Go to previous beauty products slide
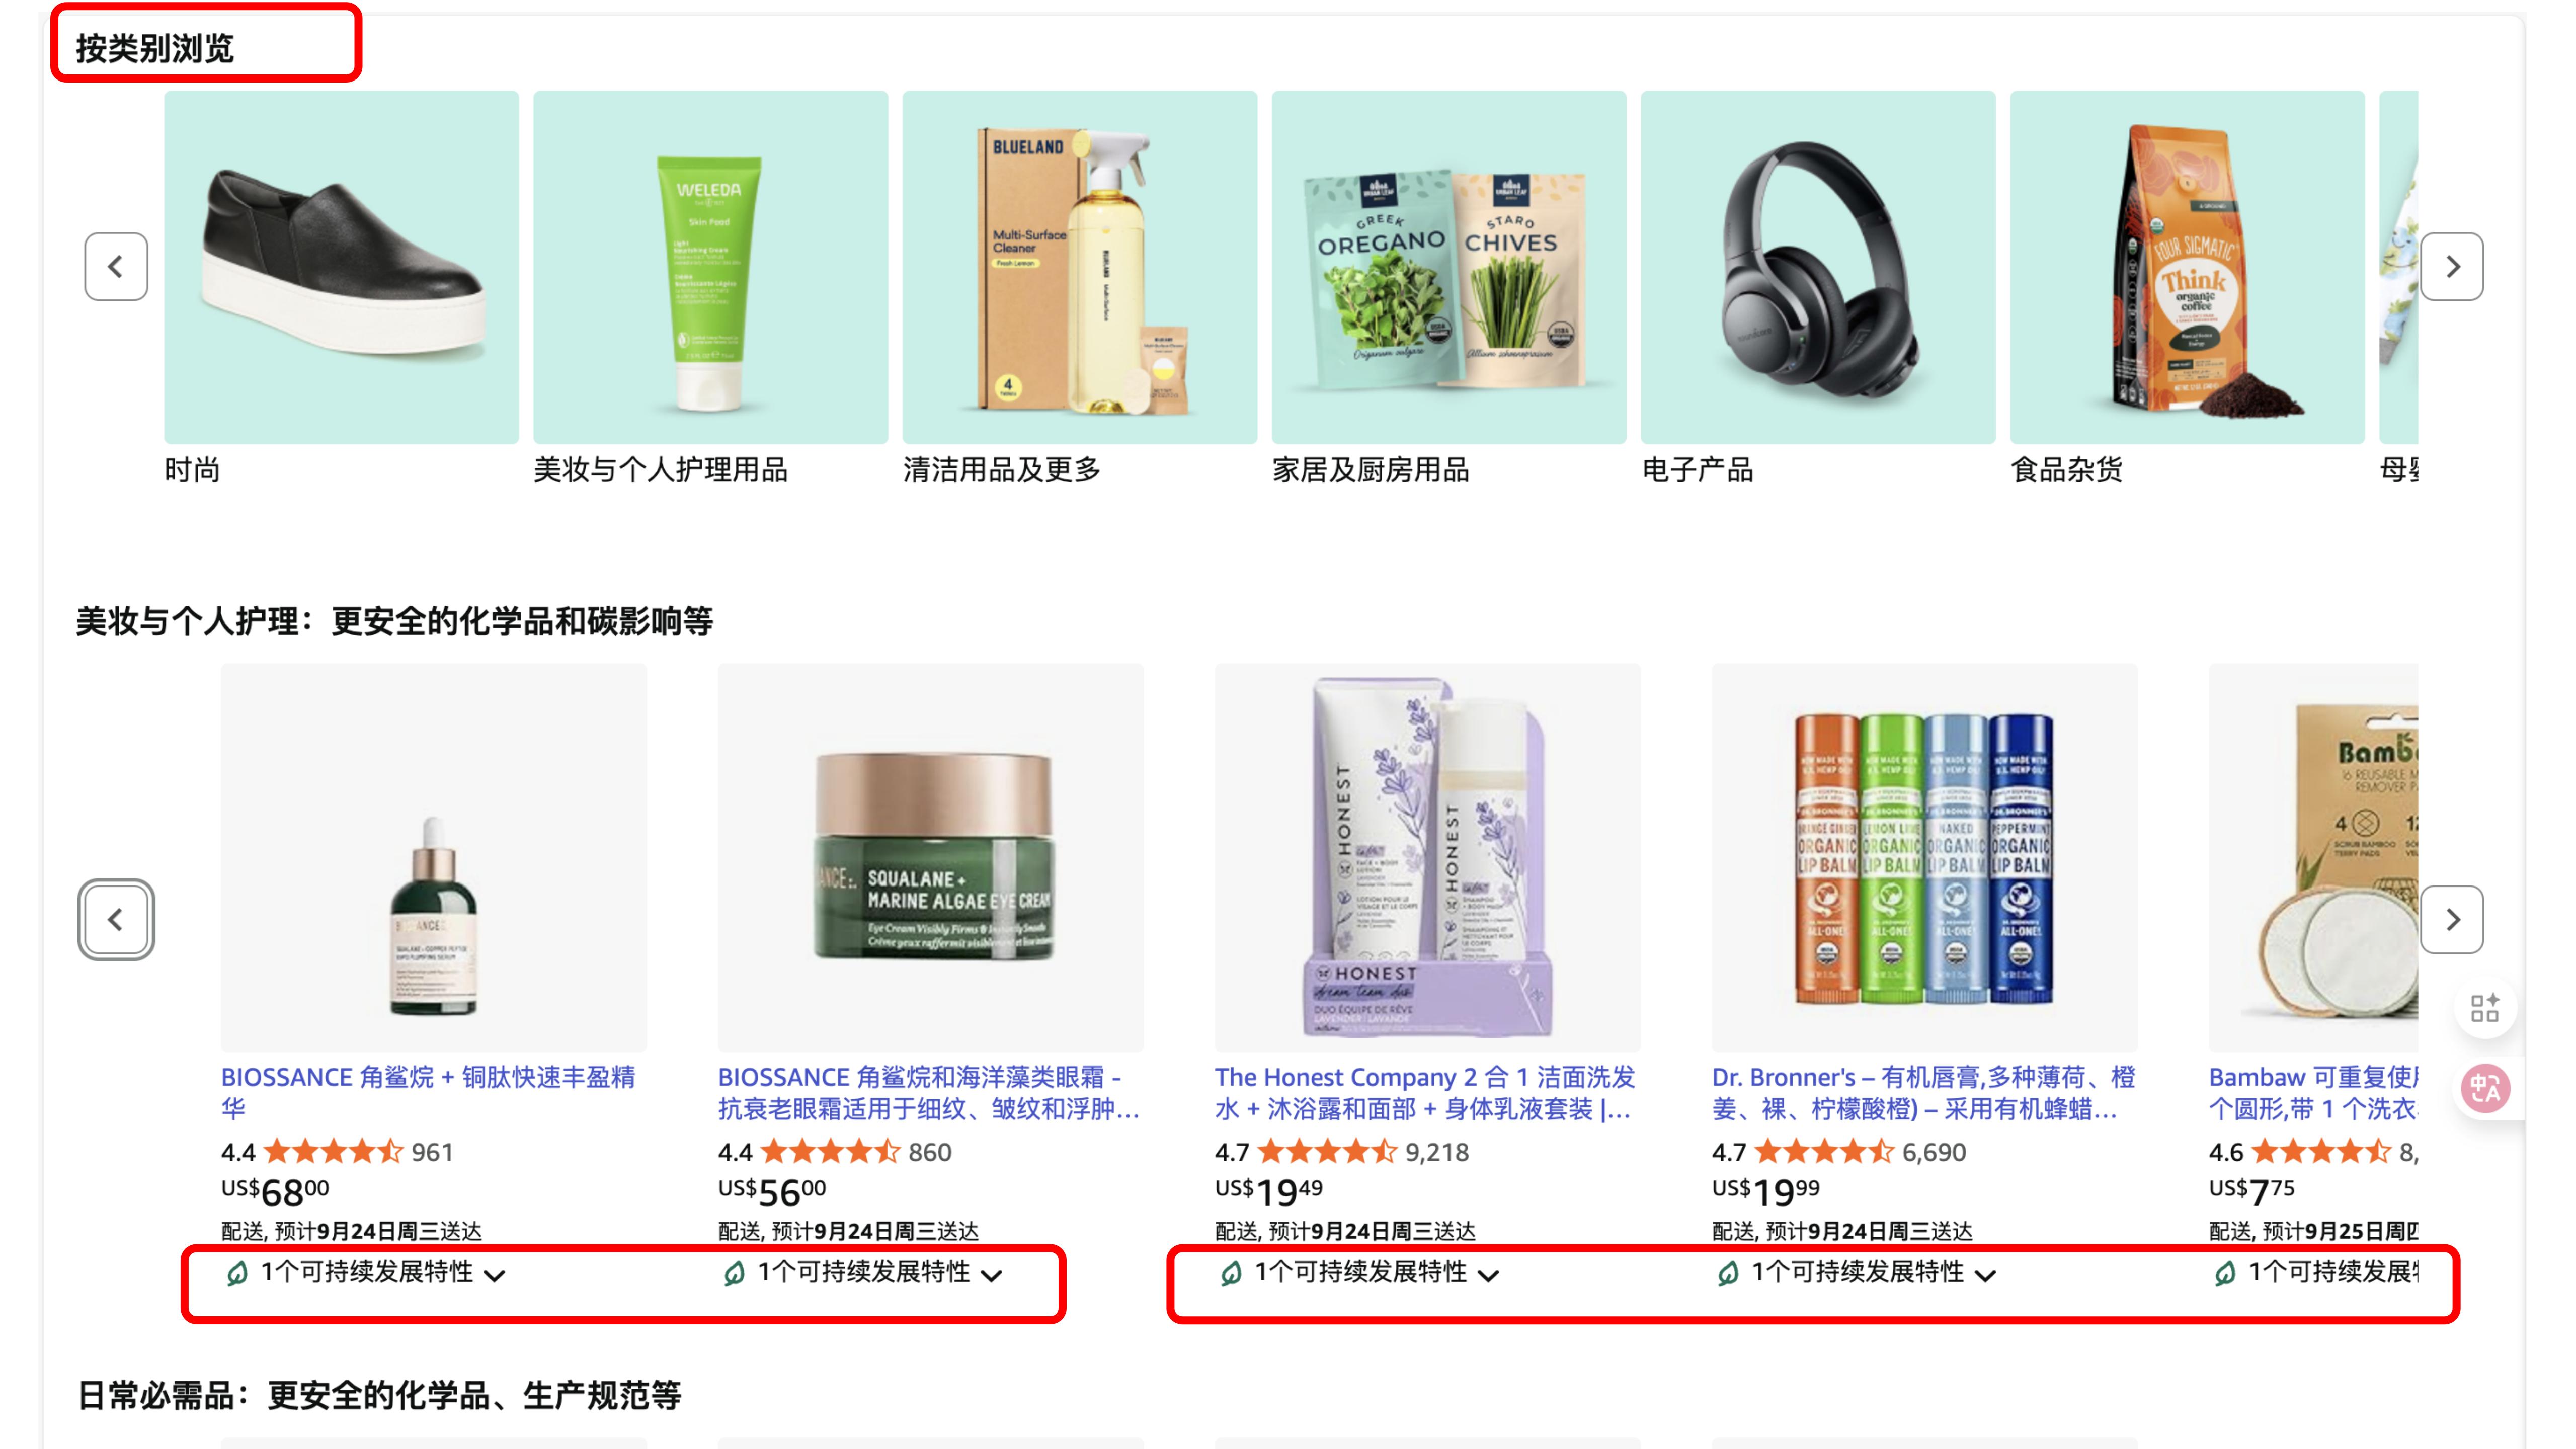Image resolution: width=2576 pixels, height=1449 pixels. point(116,919)
